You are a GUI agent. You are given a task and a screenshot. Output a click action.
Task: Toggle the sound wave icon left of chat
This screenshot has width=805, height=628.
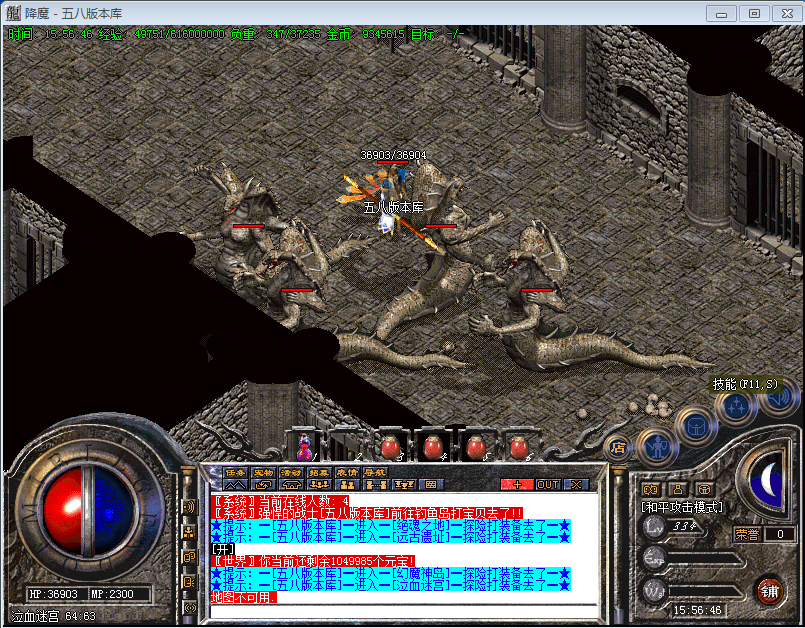pos(189,507)
